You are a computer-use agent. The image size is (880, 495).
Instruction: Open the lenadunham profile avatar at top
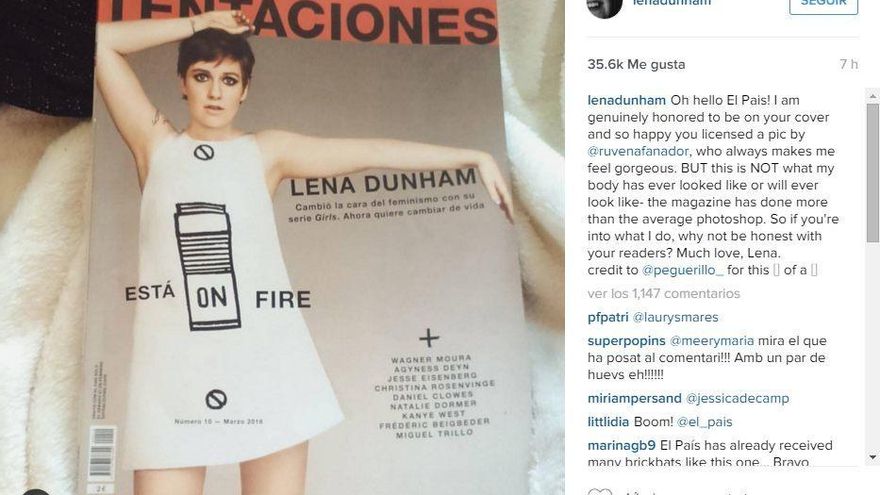tap(604, 7)
